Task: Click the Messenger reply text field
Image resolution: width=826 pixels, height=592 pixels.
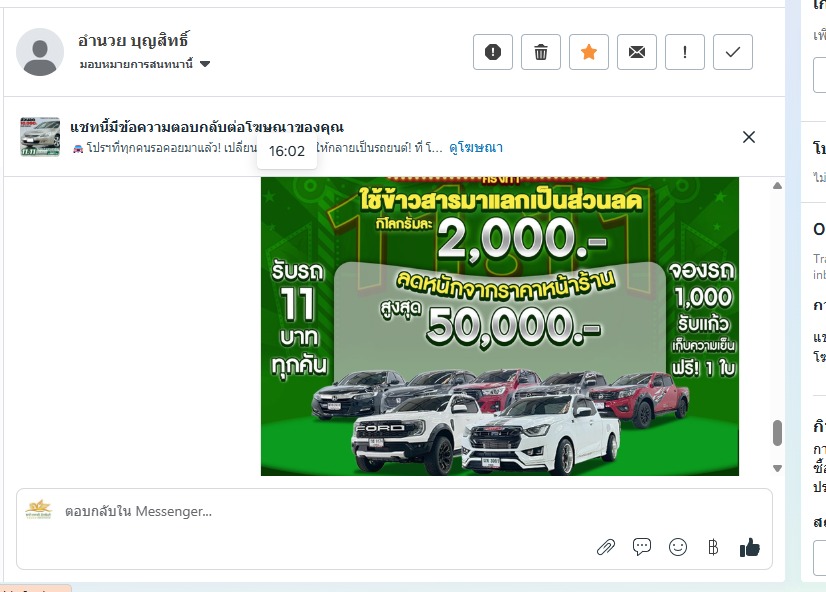Action: click(x=394, y=511)
